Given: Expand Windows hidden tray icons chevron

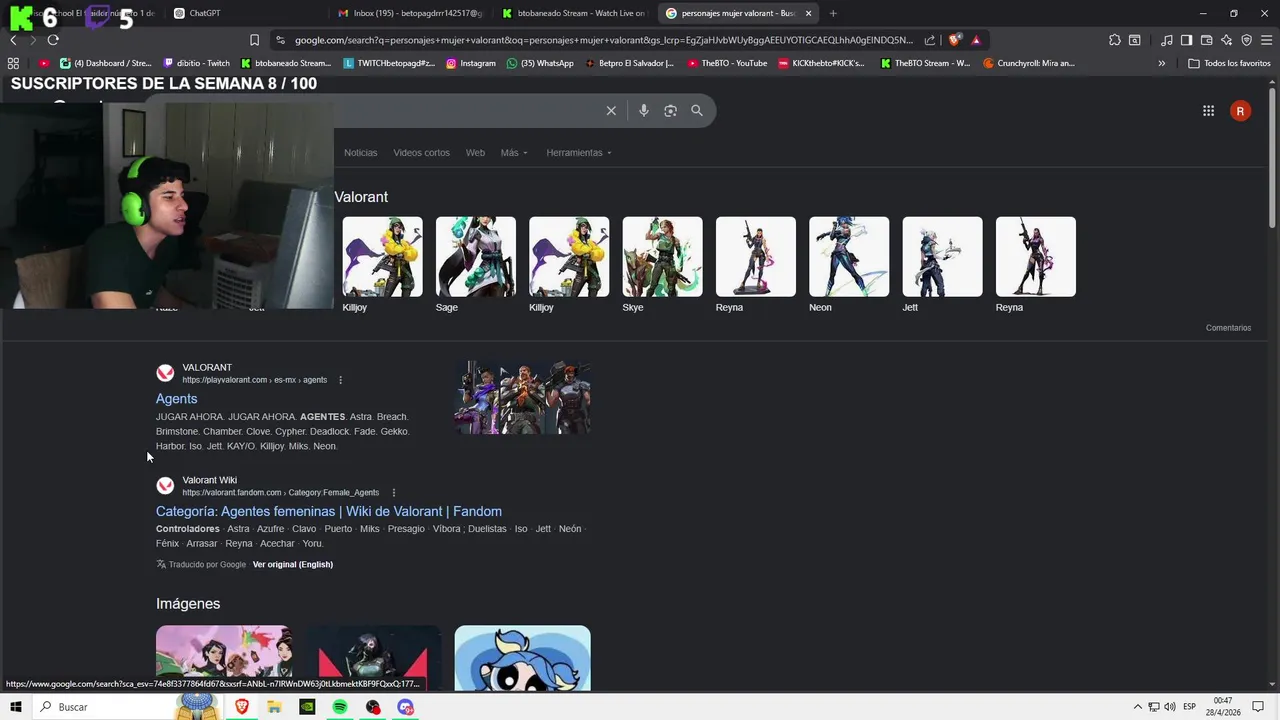Looking at the screenshot, I should coord(1137,707).
